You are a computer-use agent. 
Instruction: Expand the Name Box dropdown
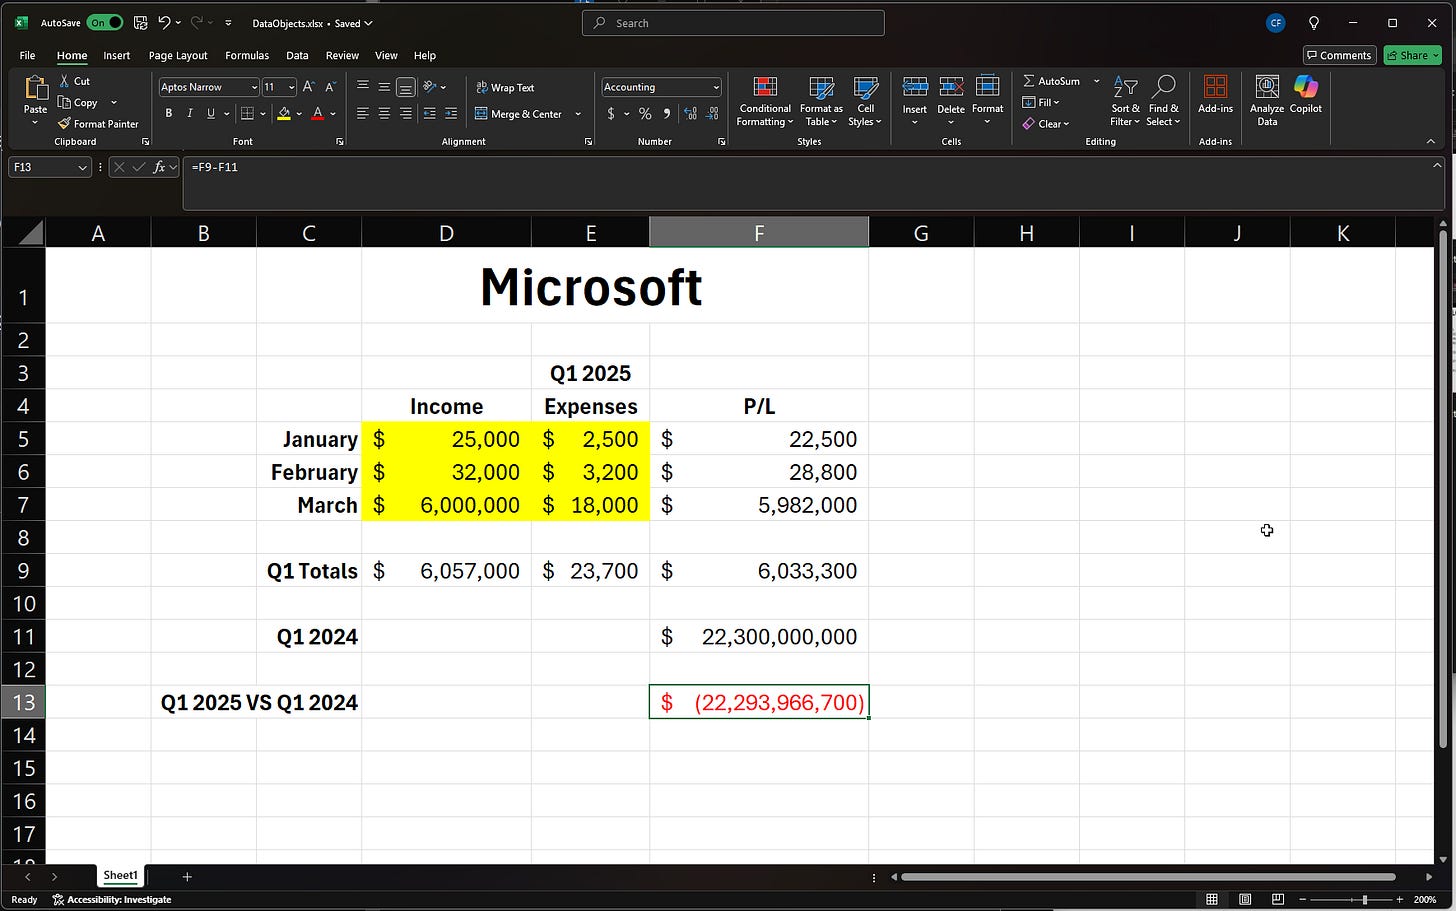tap(82, 167)
